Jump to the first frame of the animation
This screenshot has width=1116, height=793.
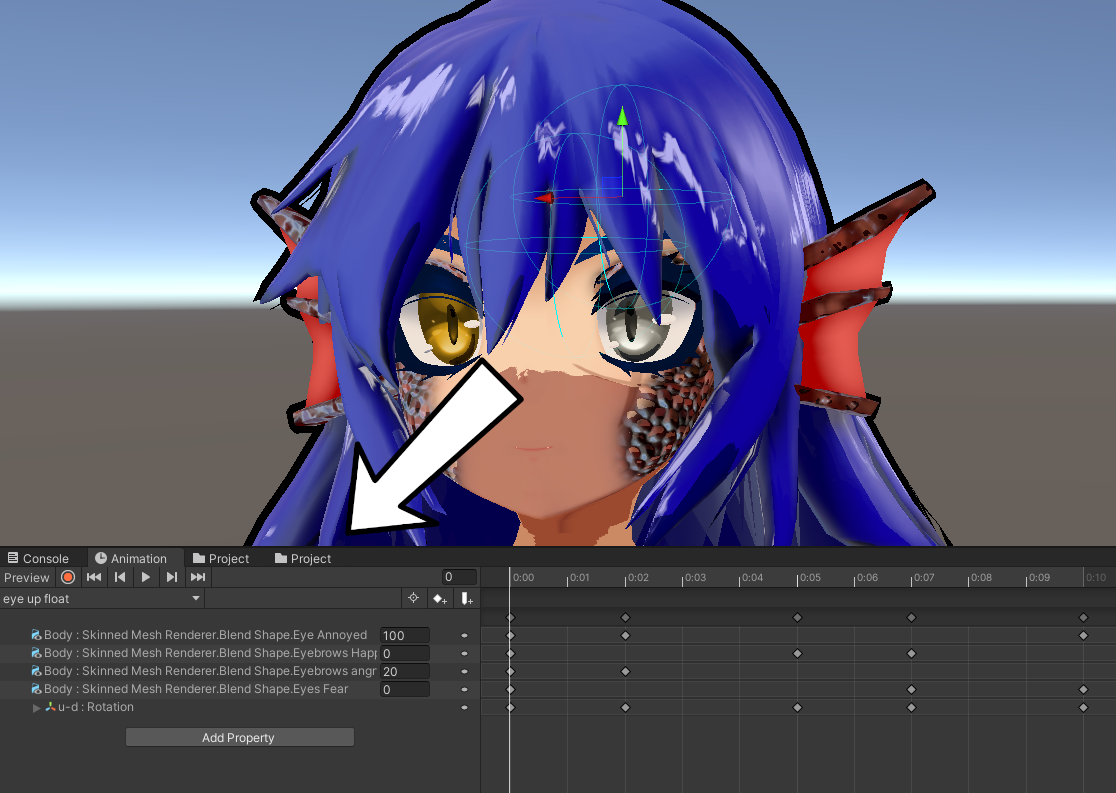click(93, 577)
